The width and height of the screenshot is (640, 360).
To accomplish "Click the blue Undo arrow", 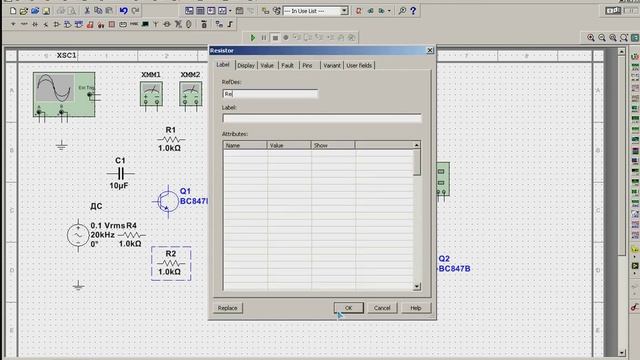I will [124, 11].
